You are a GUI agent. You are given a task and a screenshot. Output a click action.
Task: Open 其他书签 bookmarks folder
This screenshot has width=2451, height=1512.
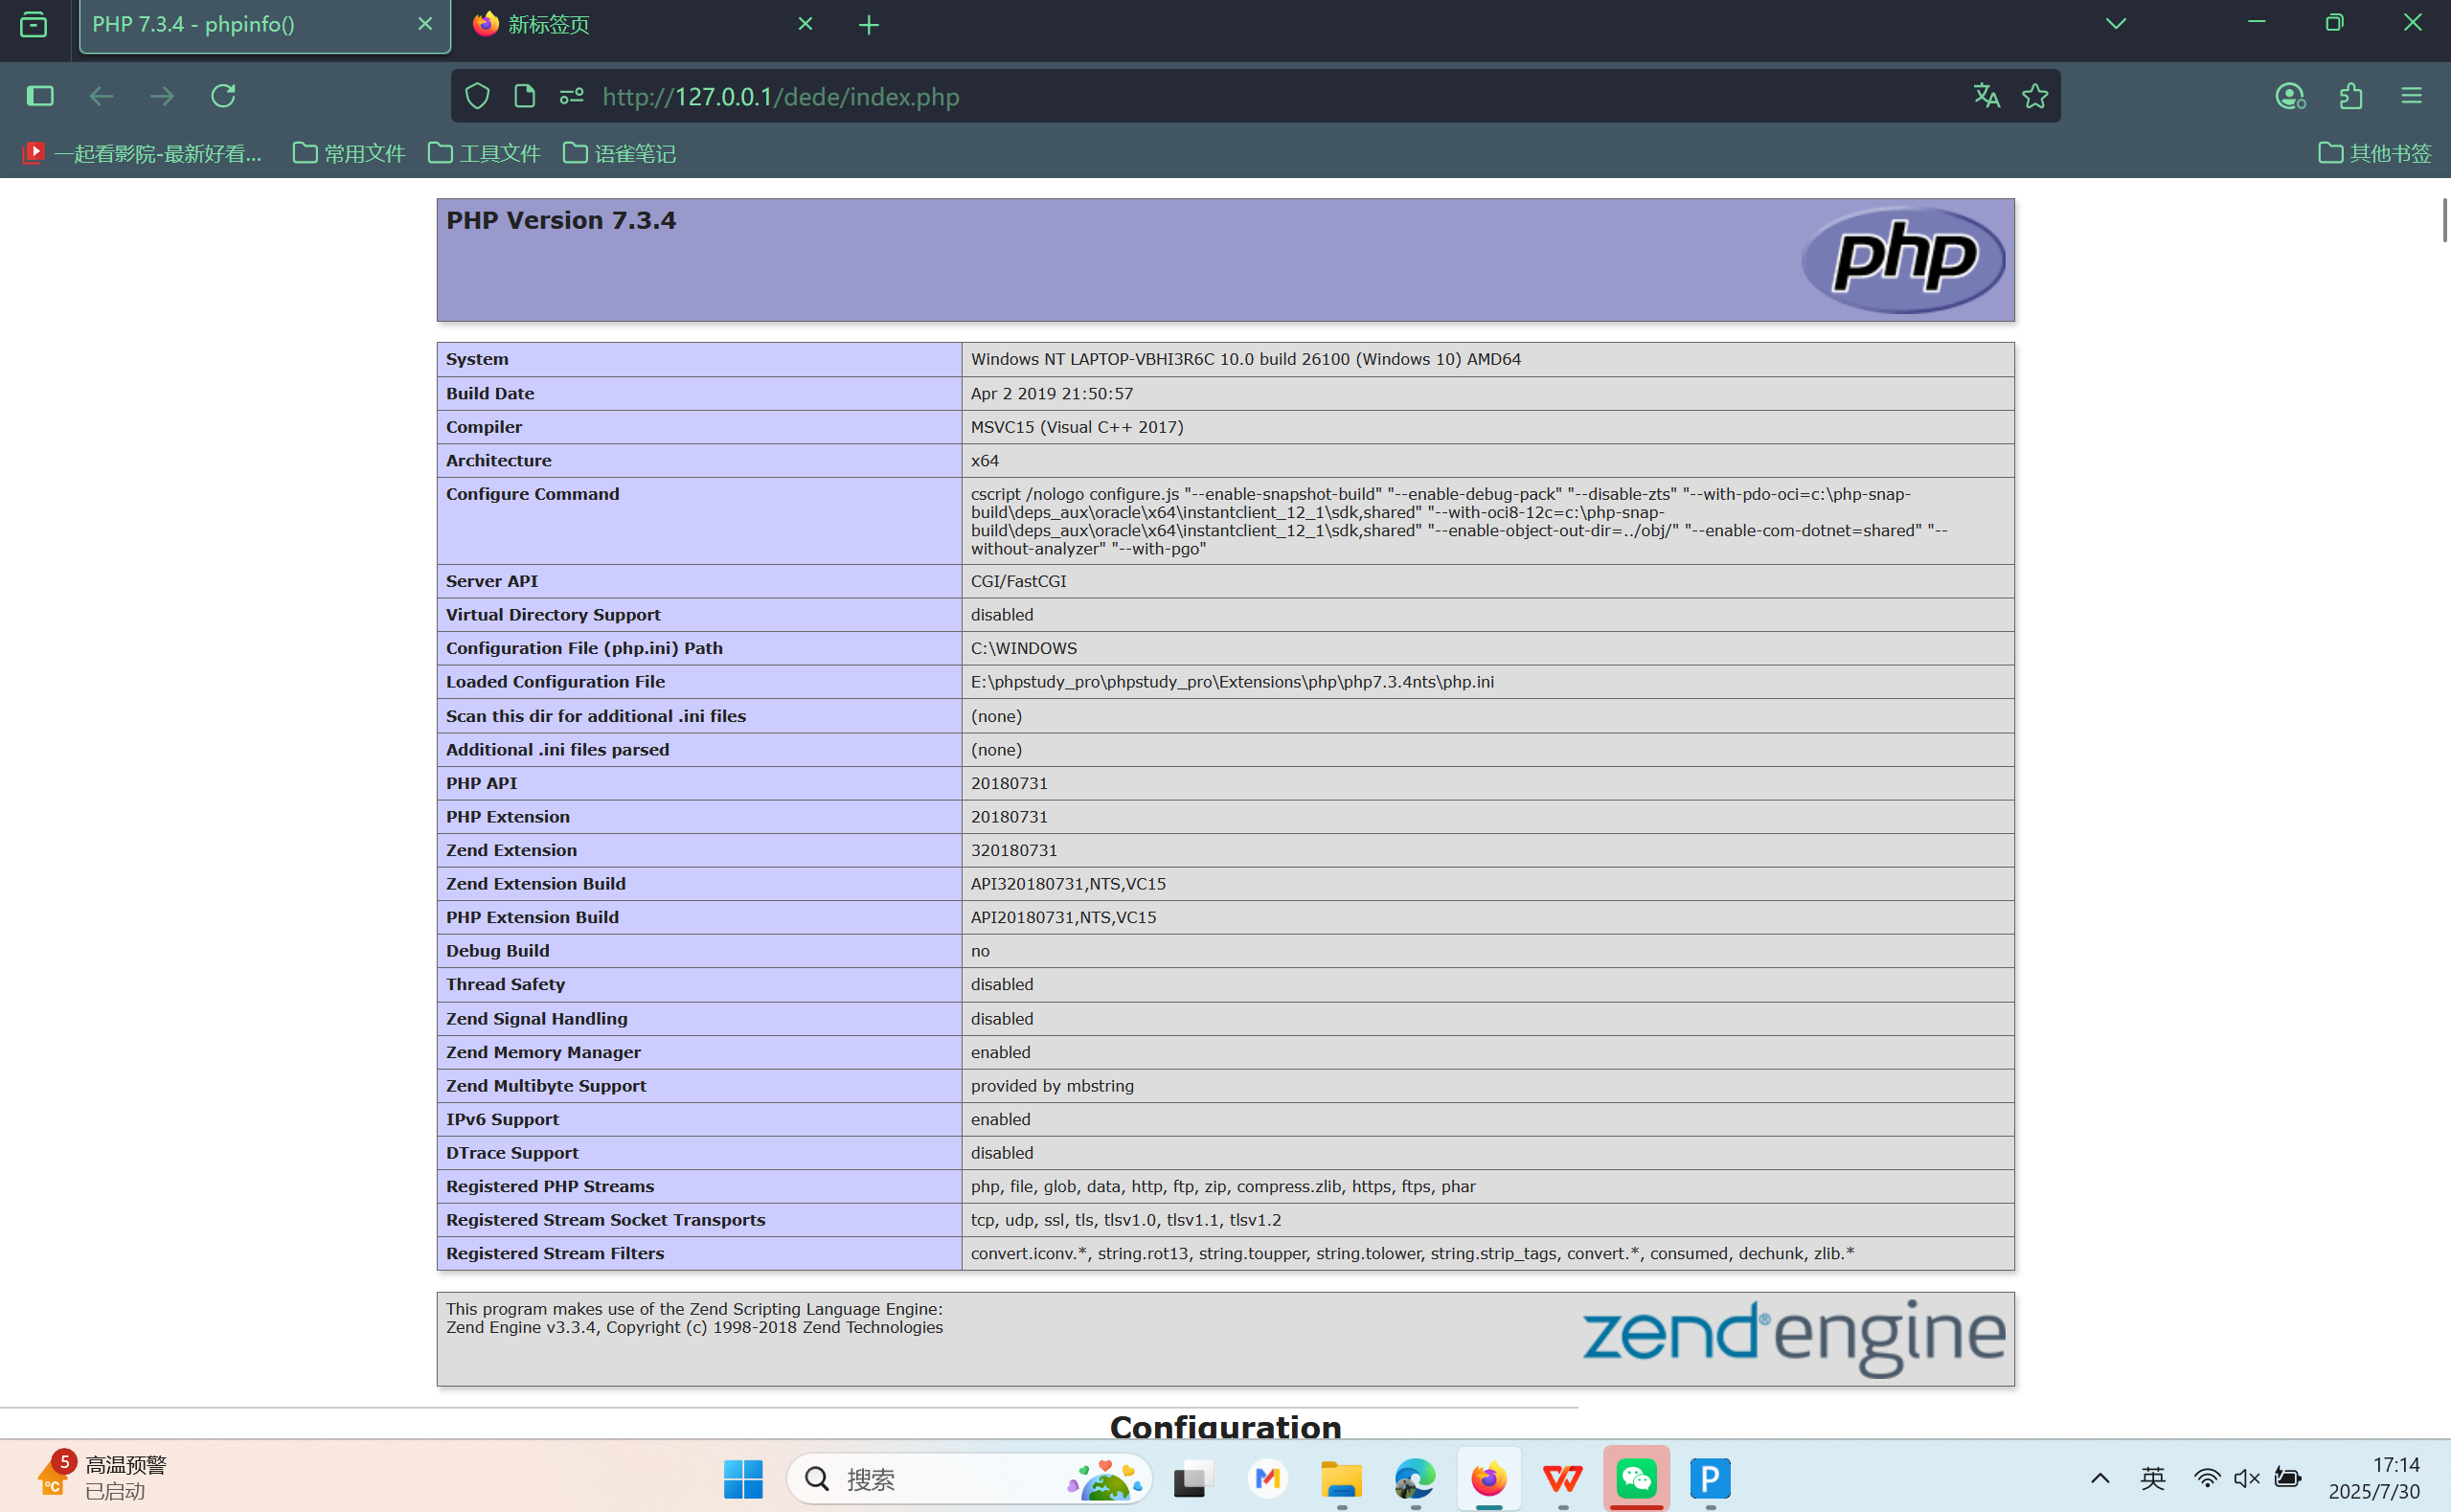tap(2374, 153)
